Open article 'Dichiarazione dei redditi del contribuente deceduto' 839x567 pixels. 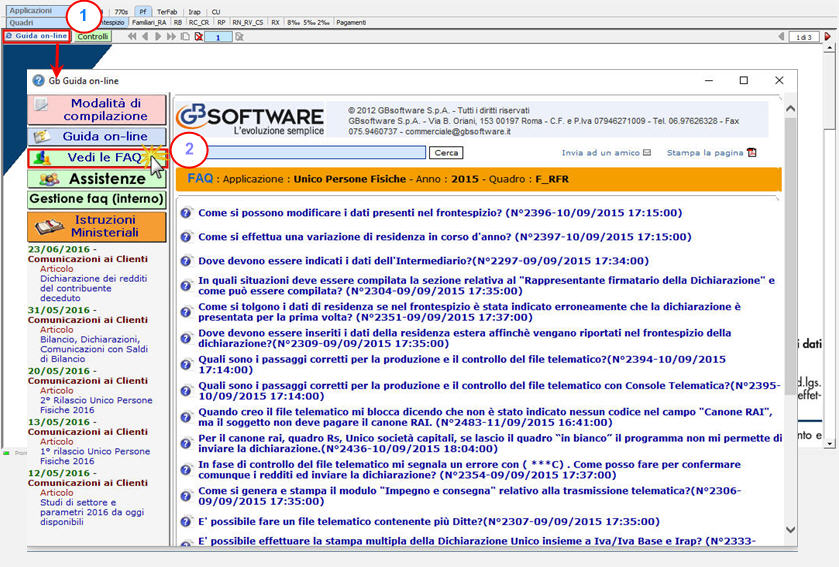[93, 288]
